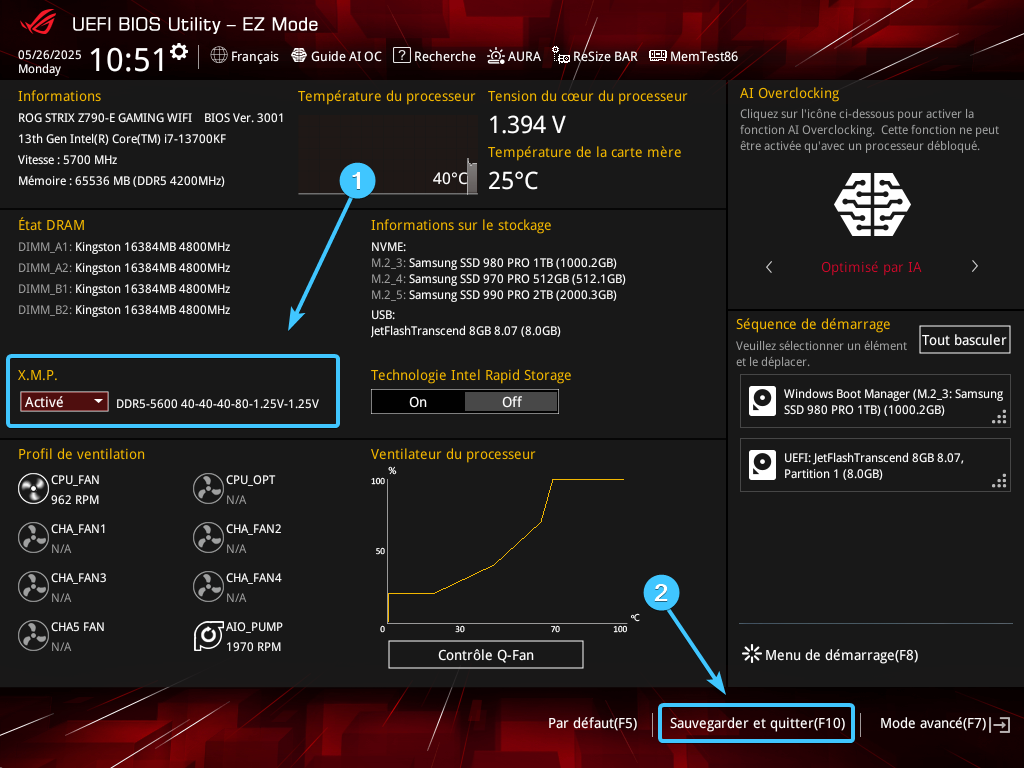Grab the Windows Boot Manager drag handle
Viewport: 1024px width, 768px height.
click(x=999, y=417)
